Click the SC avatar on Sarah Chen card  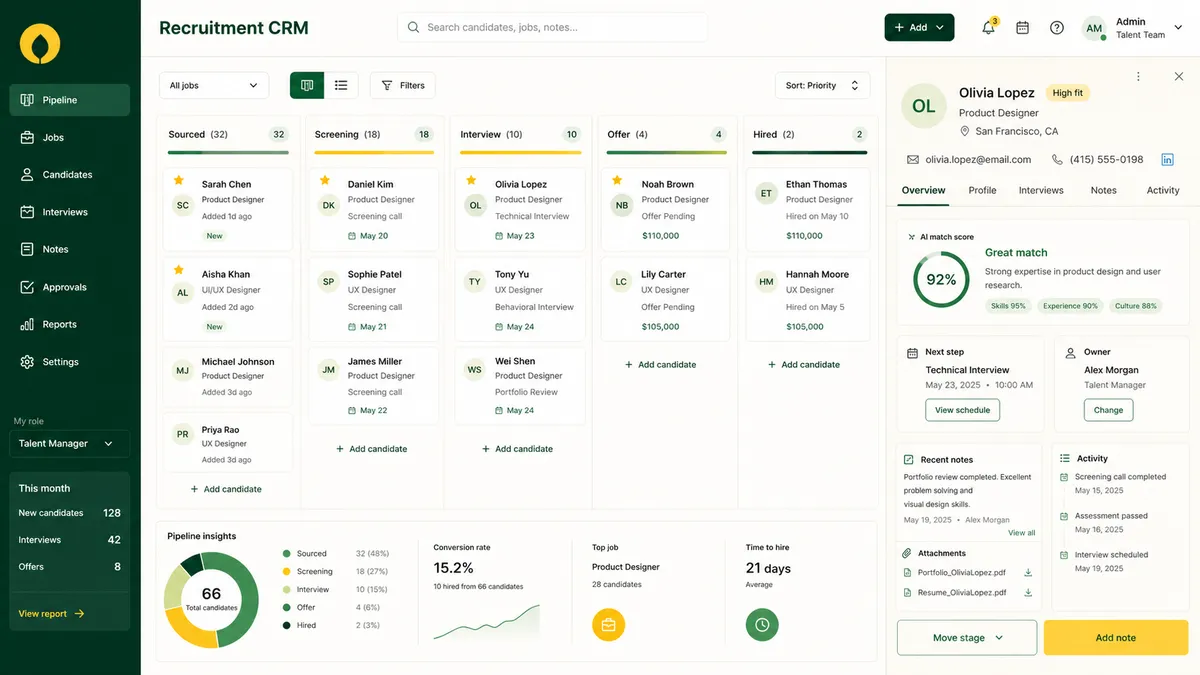click(x=183, y=205)
